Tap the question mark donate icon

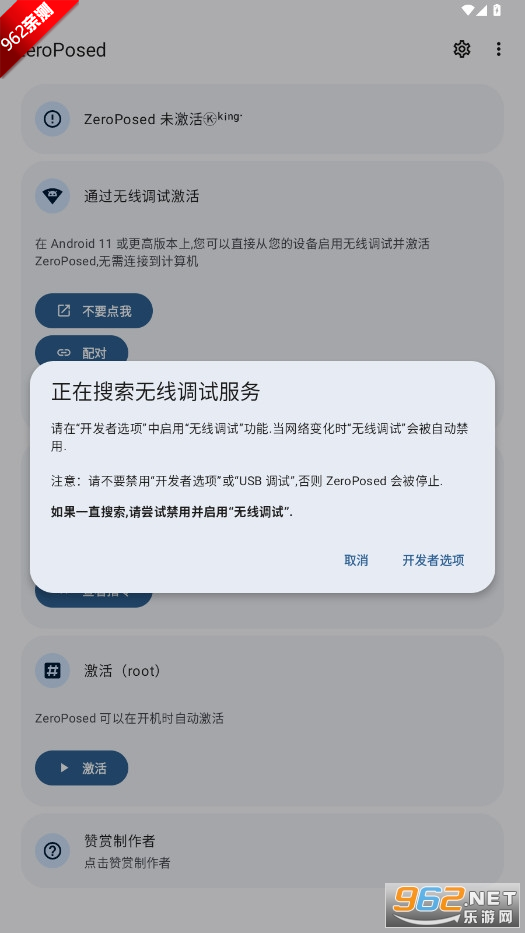tap(52, 851)
